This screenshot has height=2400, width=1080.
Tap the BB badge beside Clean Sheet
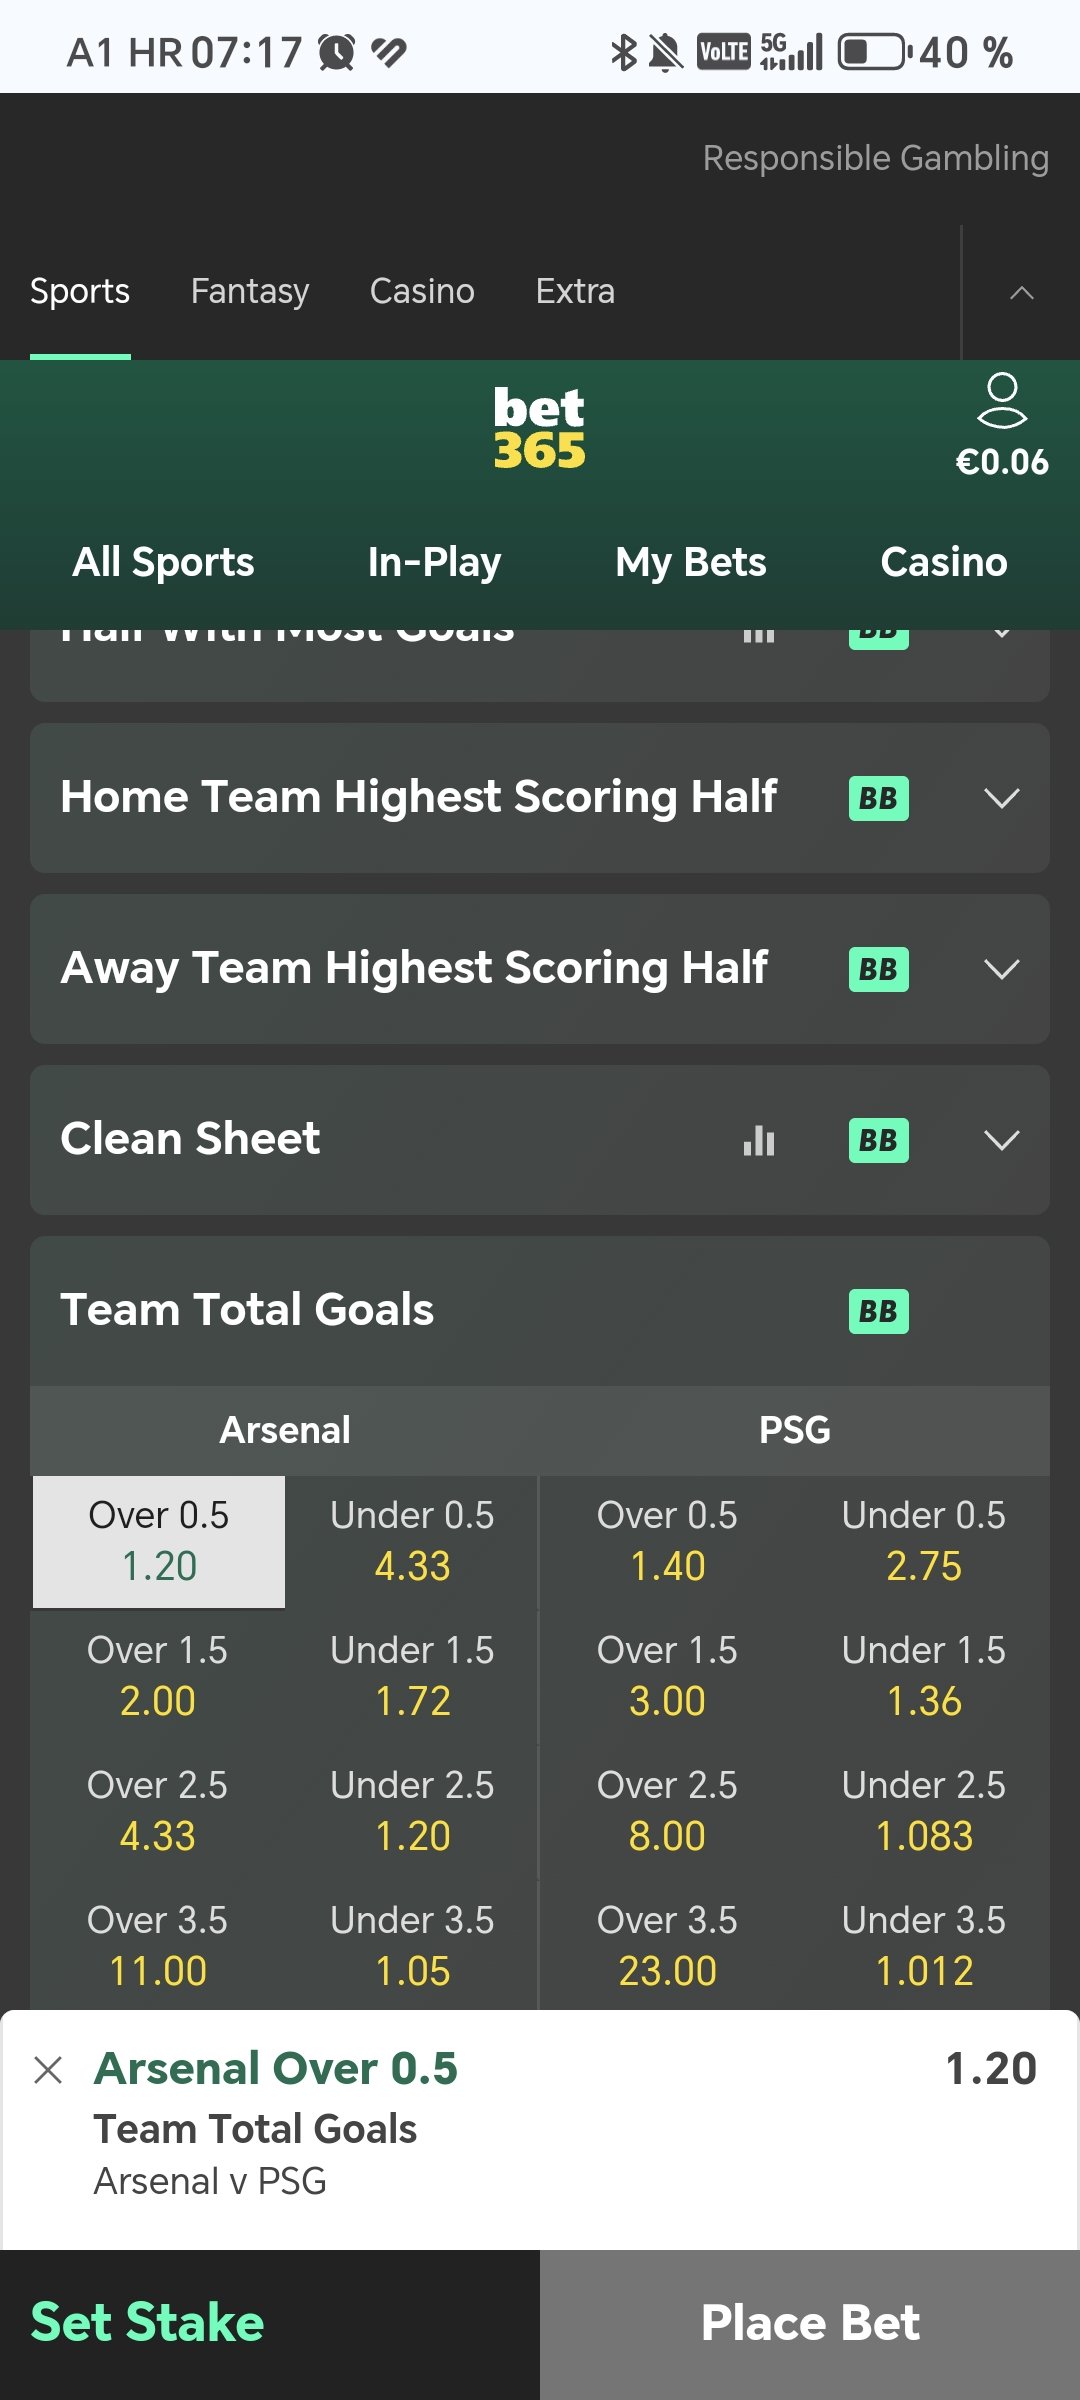878,1140
